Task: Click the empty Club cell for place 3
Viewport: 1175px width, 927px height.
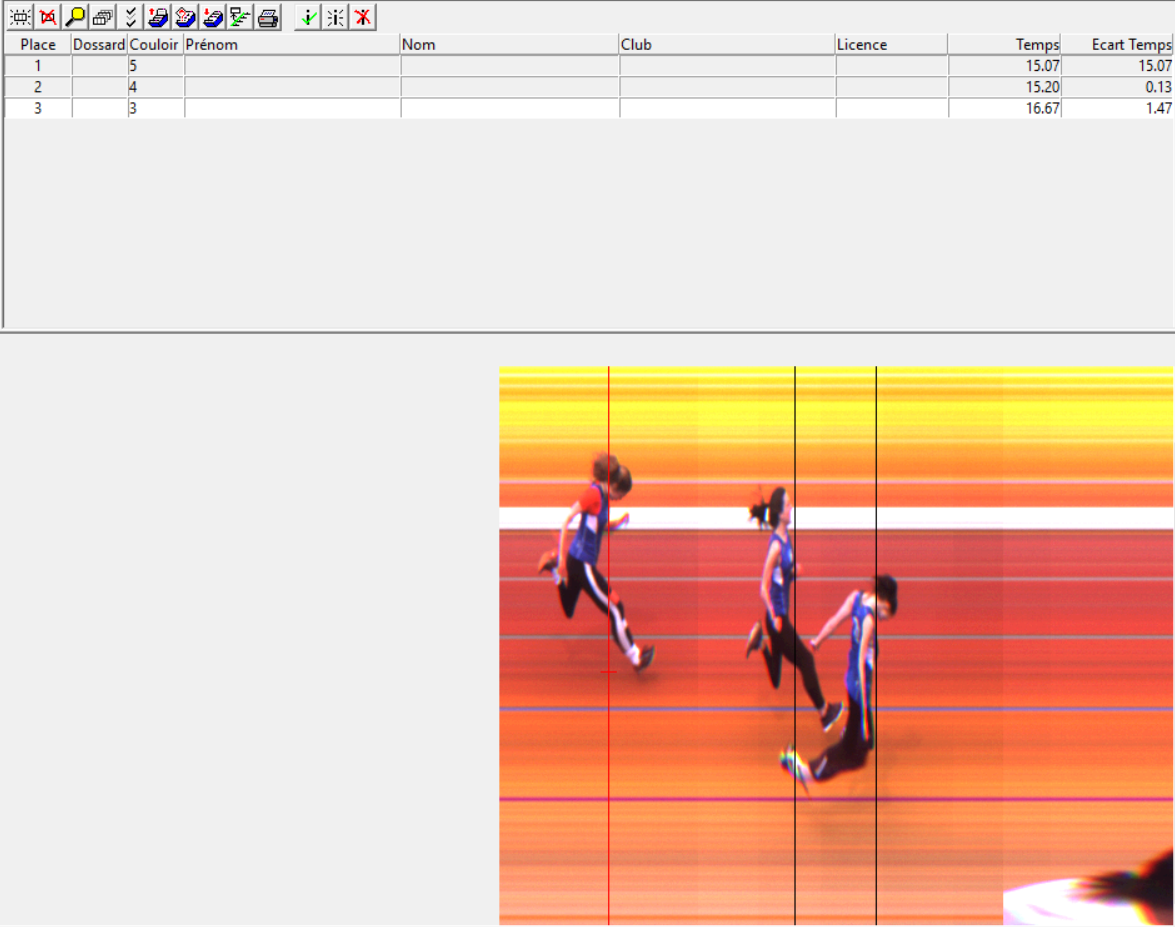Action: 727,108
